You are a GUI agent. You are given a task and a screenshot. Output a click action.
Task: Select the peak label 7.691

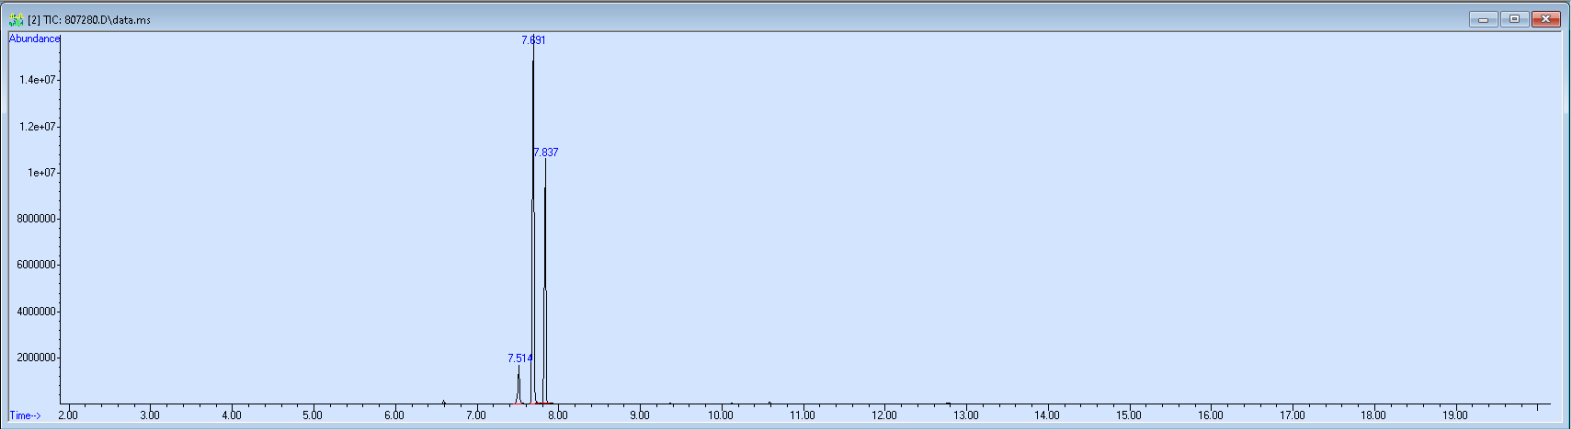tap(533, 40)
